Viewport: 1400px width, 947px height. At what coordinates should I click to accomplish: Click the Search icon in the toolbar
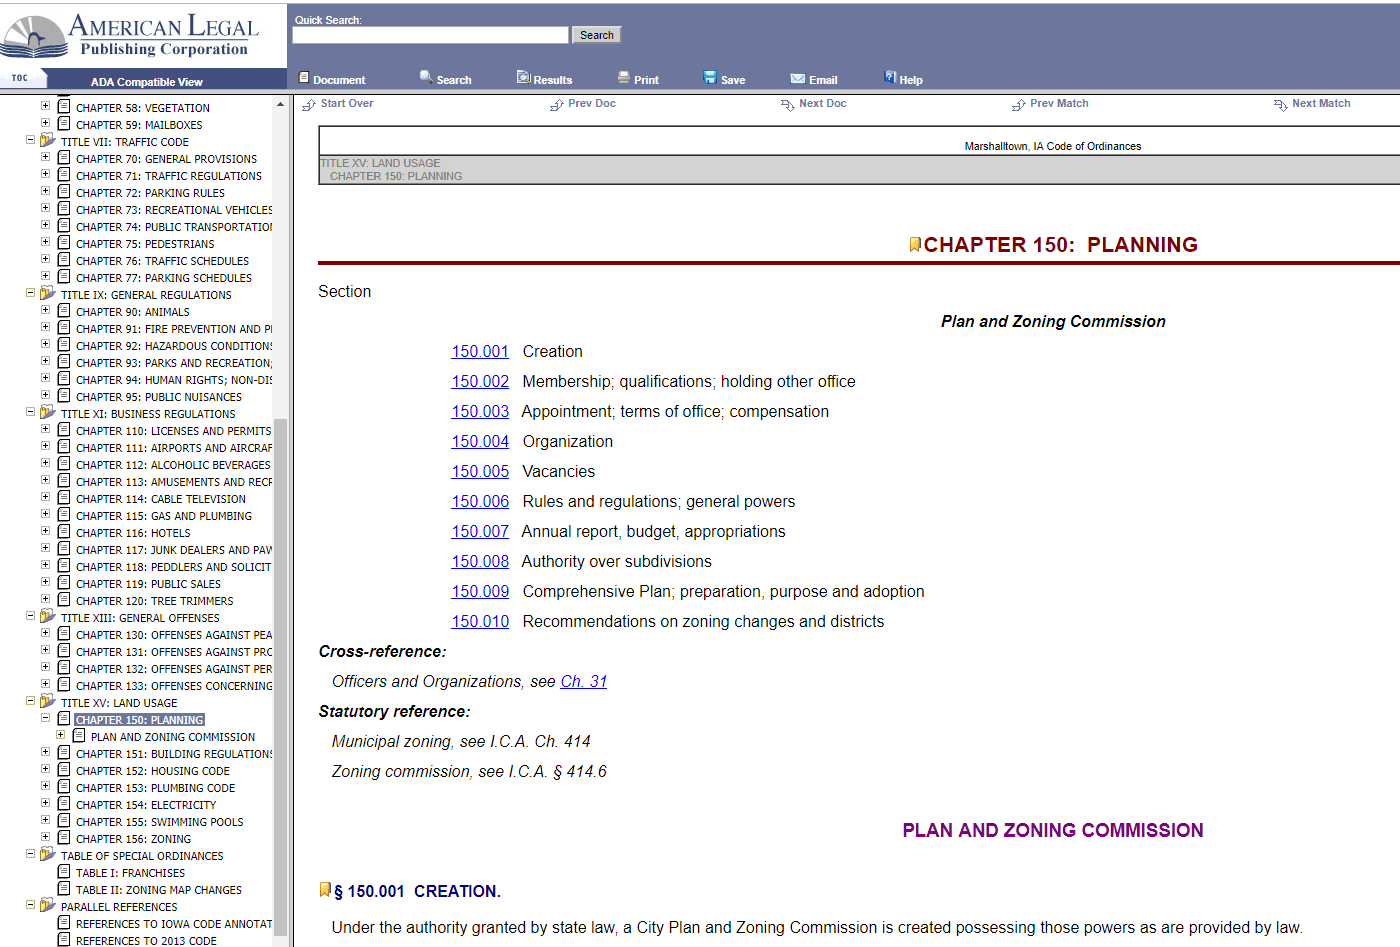click(x=425, y=77)
